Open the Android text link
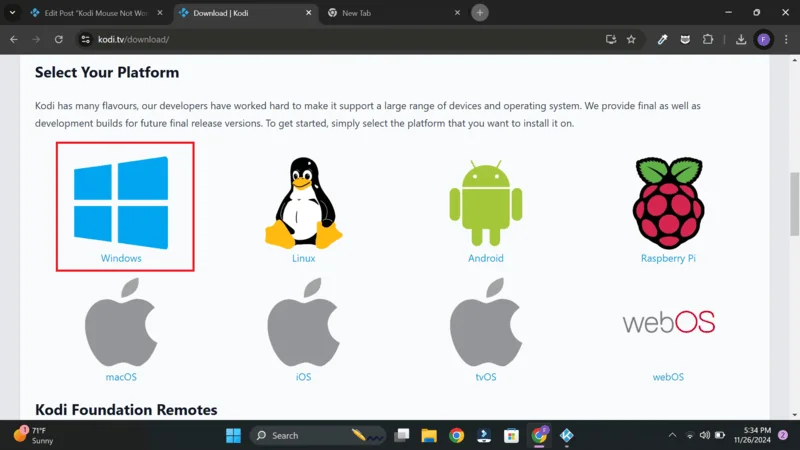Image resolution: width=800 pixels, height=450 pixels. tap(486, 258)
